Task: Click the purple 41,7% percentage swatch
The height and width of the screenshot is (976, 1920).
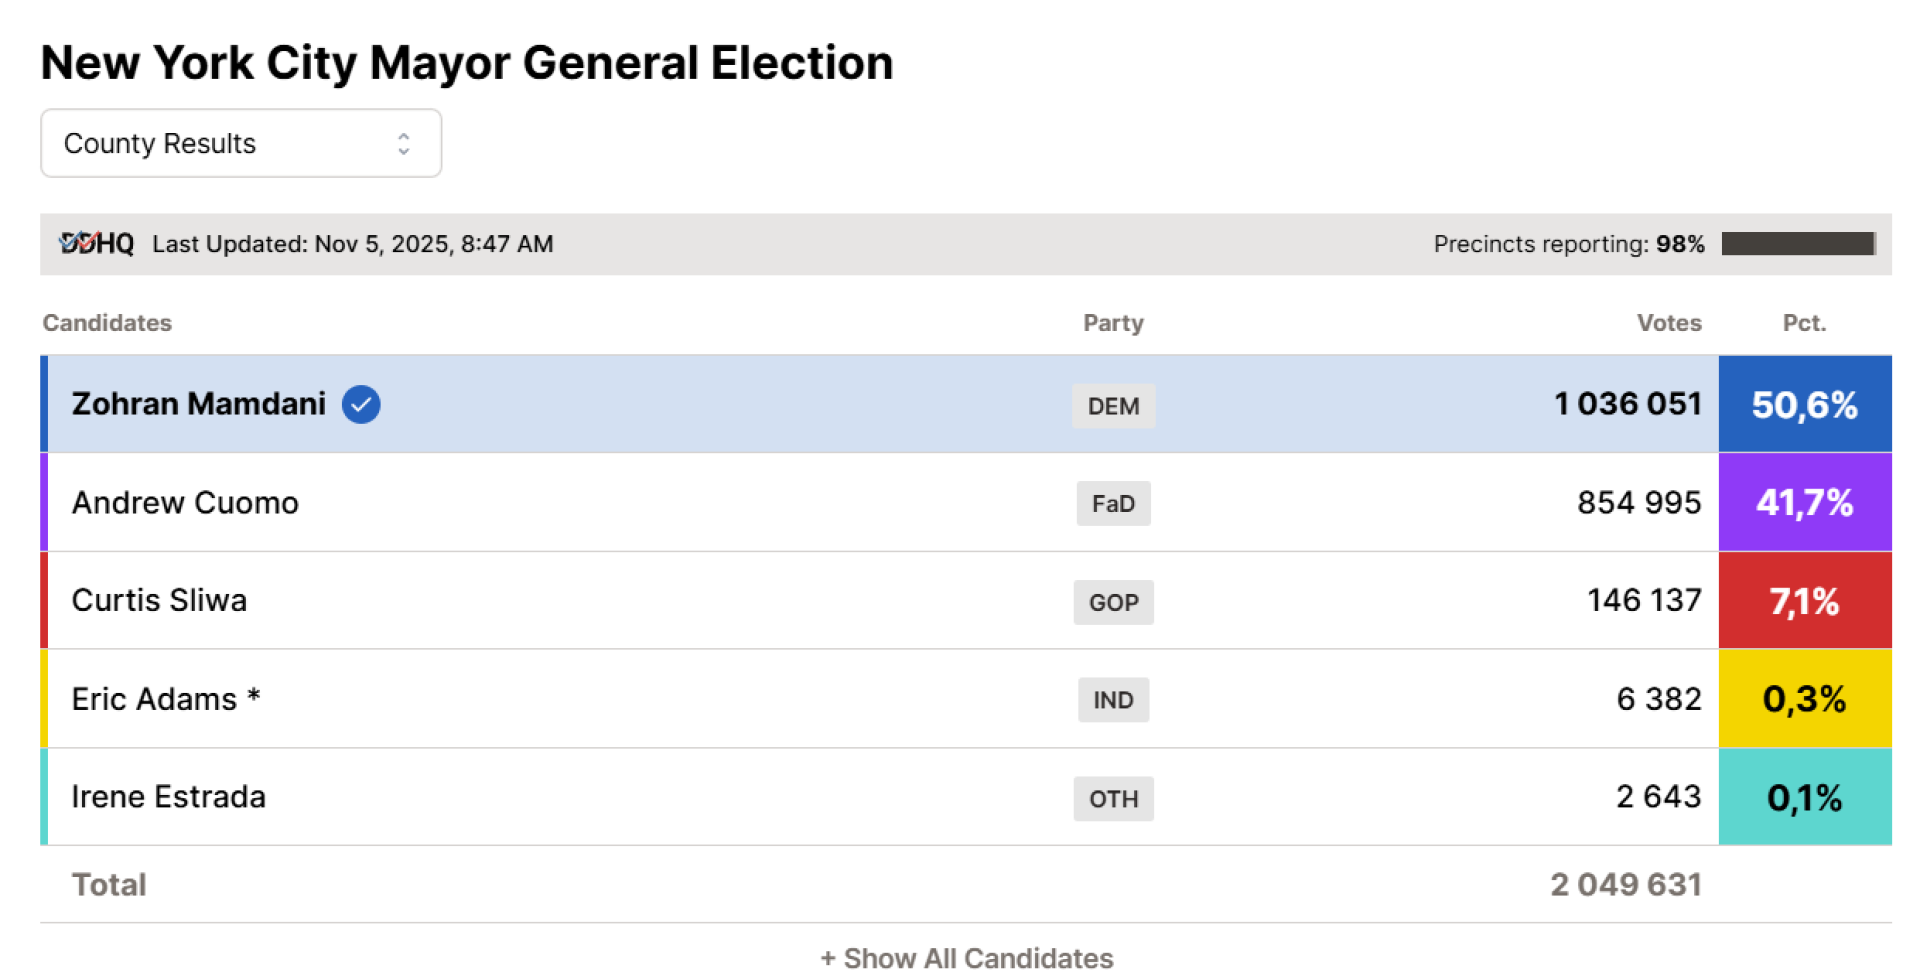Action: click(x=1804, y=502)
